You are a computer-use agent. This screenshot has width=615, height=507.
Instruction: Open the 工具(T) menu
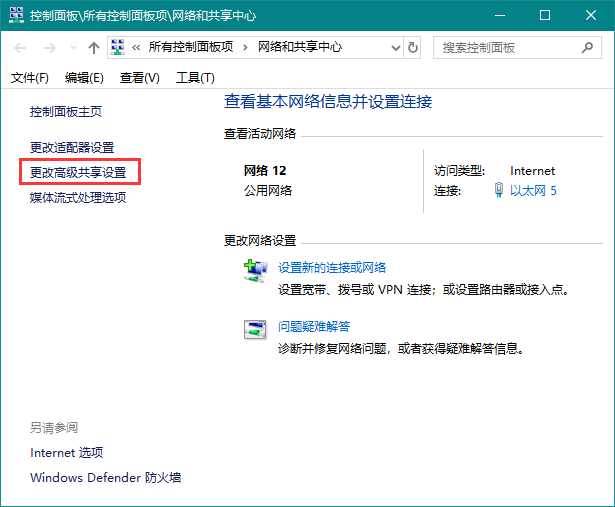point(195,78)
